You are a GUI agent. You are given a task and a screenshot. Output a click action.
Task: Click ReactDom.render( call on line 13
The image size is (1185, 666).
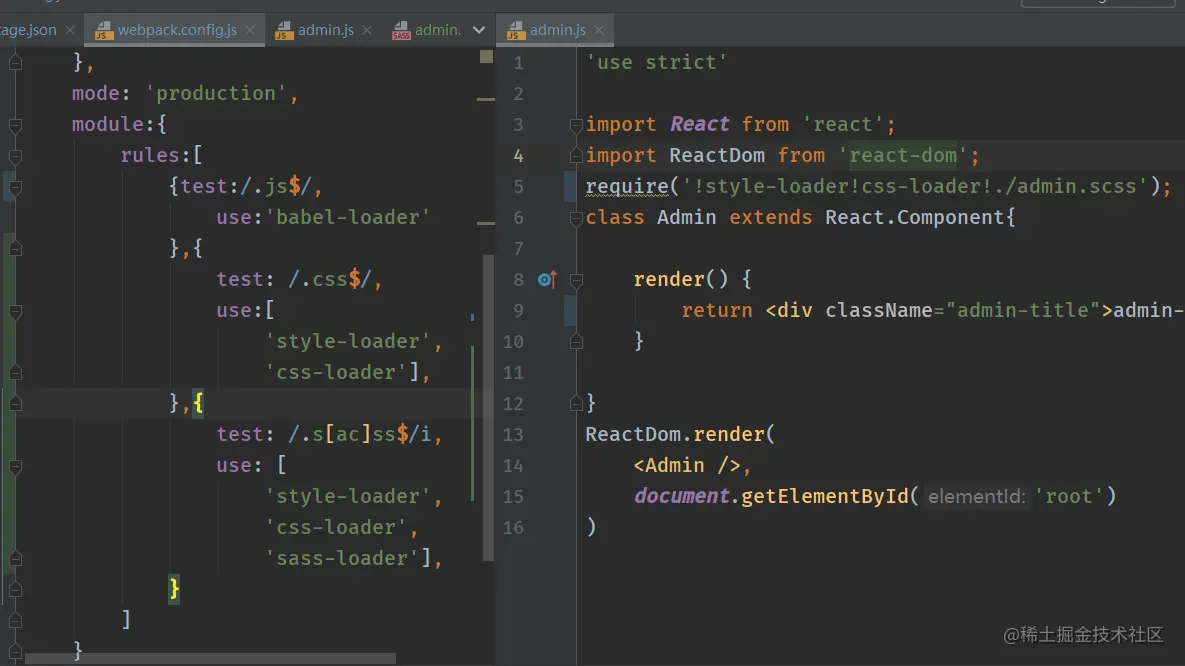tap(680, 435)
